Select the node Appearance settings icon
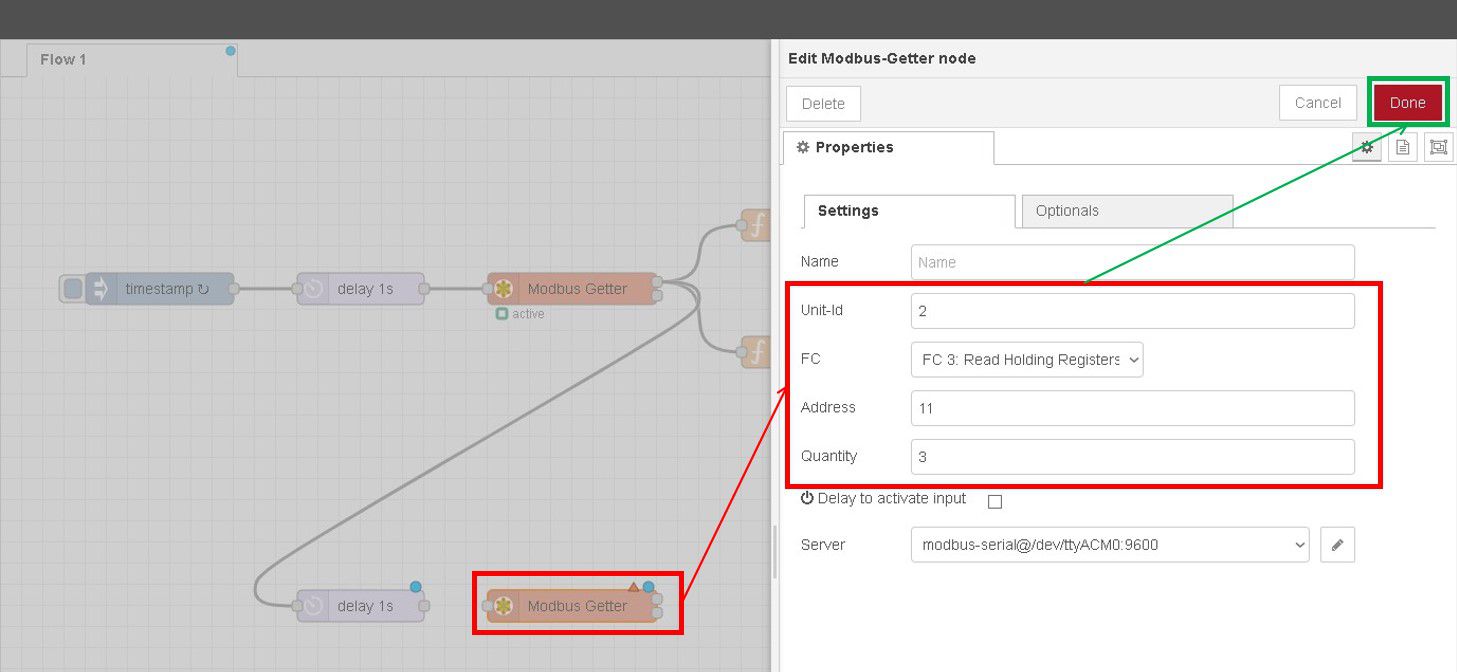This screenshot has height=672, width=1457. click(x=1438, y=147)
